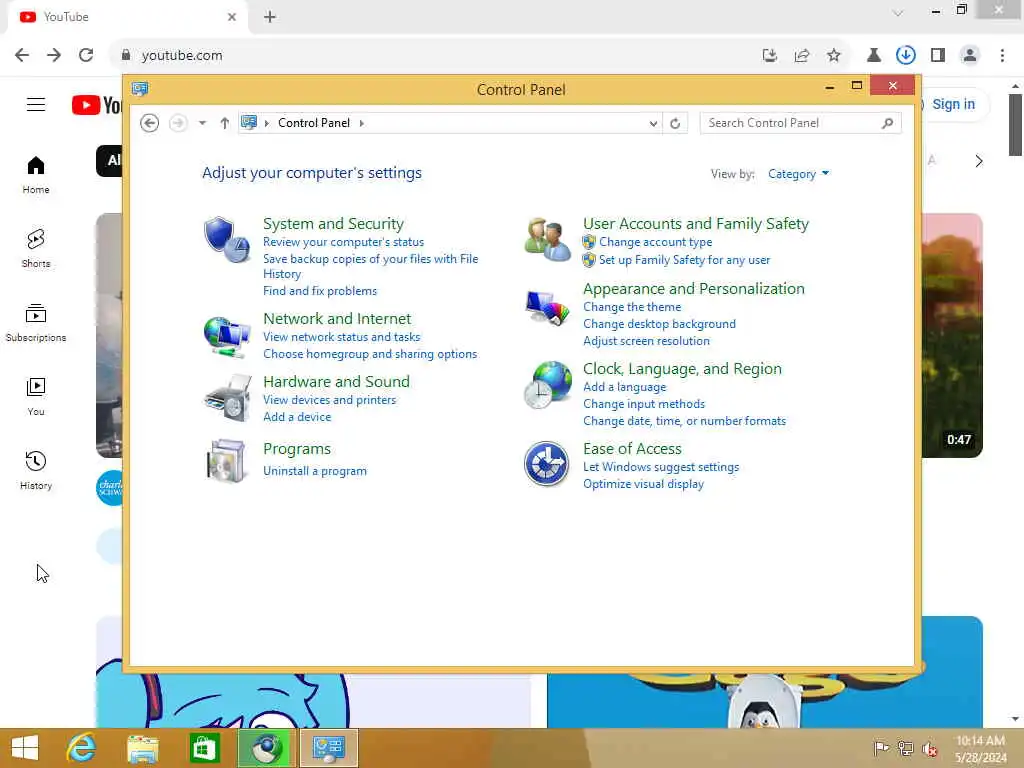1024x768 pixels.
Task: Open YouTube Subscriptions in sidebar
Action: [36, 323]
